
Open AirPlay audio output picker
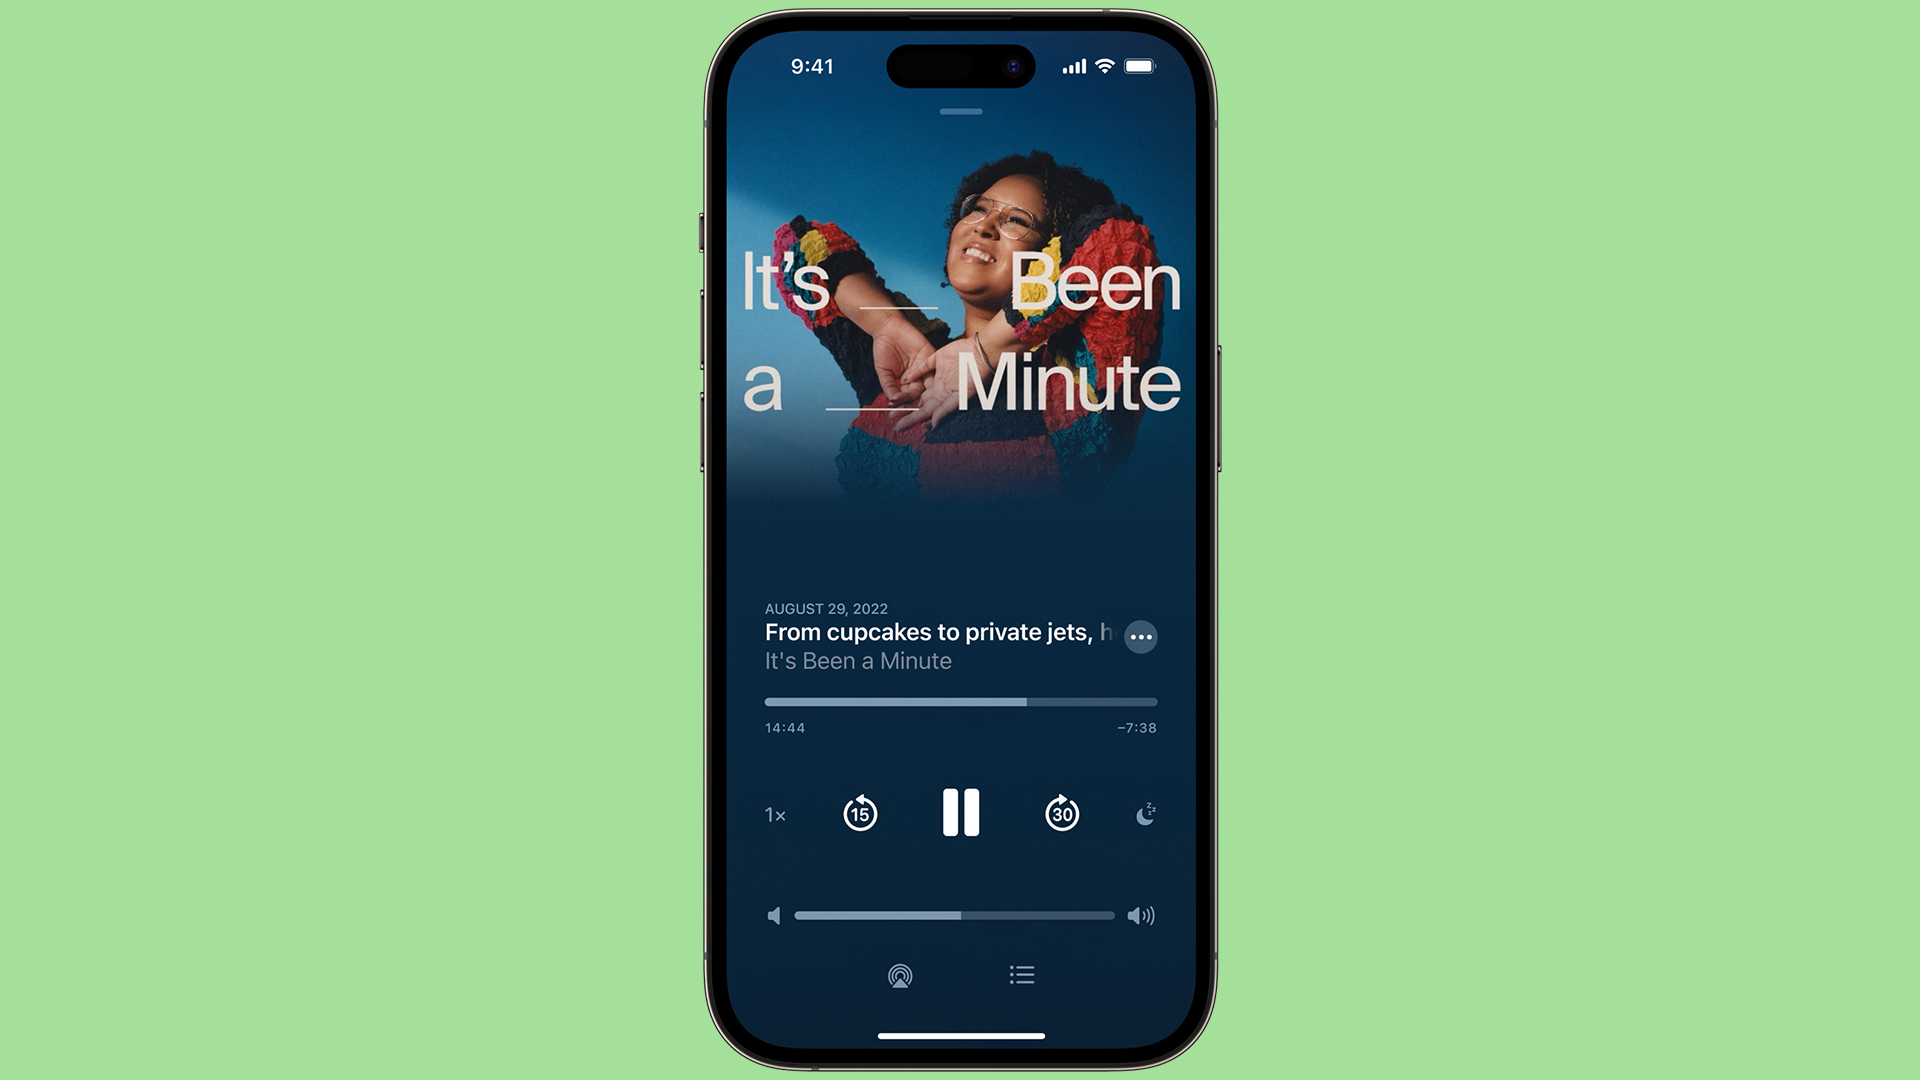coord(902,976)
